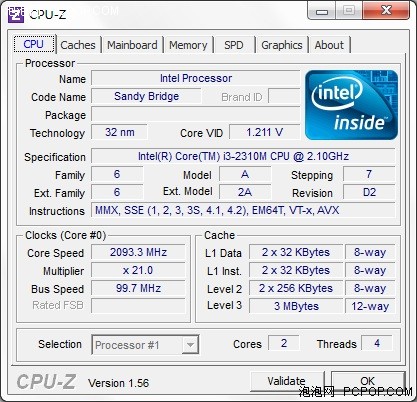This screenshot has width=417, height=402.
Task: Close the CPU-Z window
Action: pyautogui.click(x=386, y=11)
